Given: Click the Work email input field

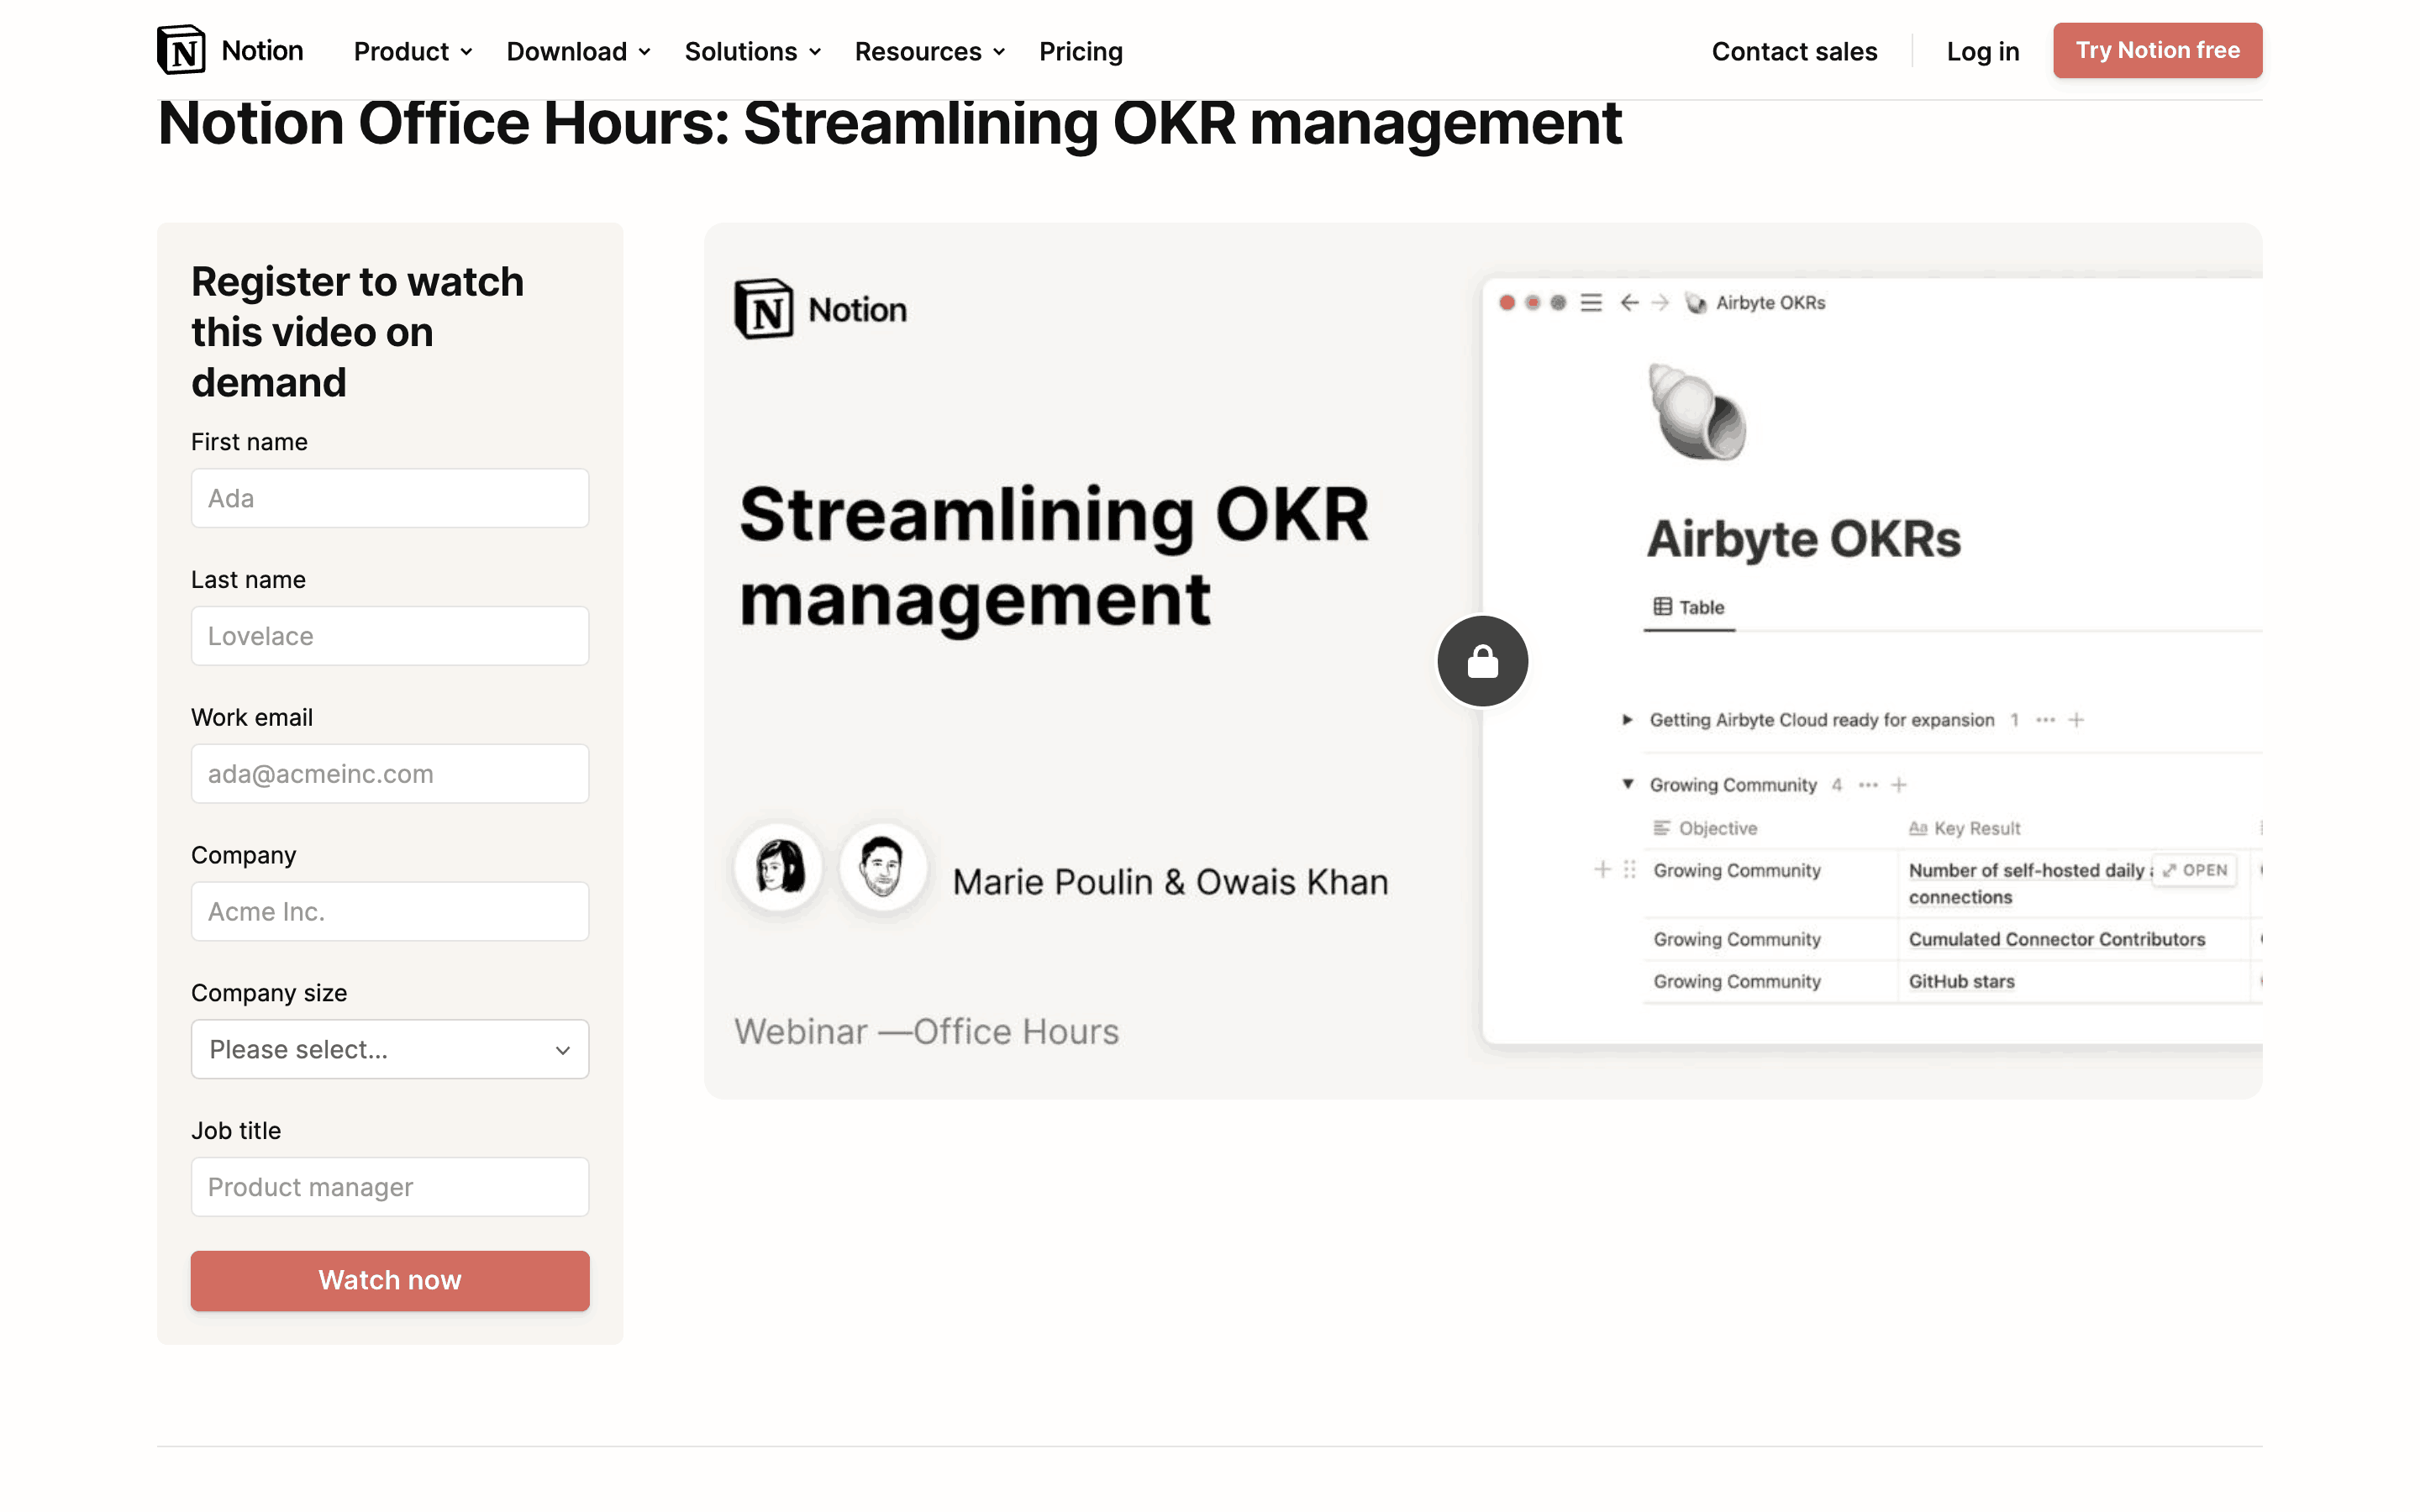Looking at the screenshot, I should point(390,773).
